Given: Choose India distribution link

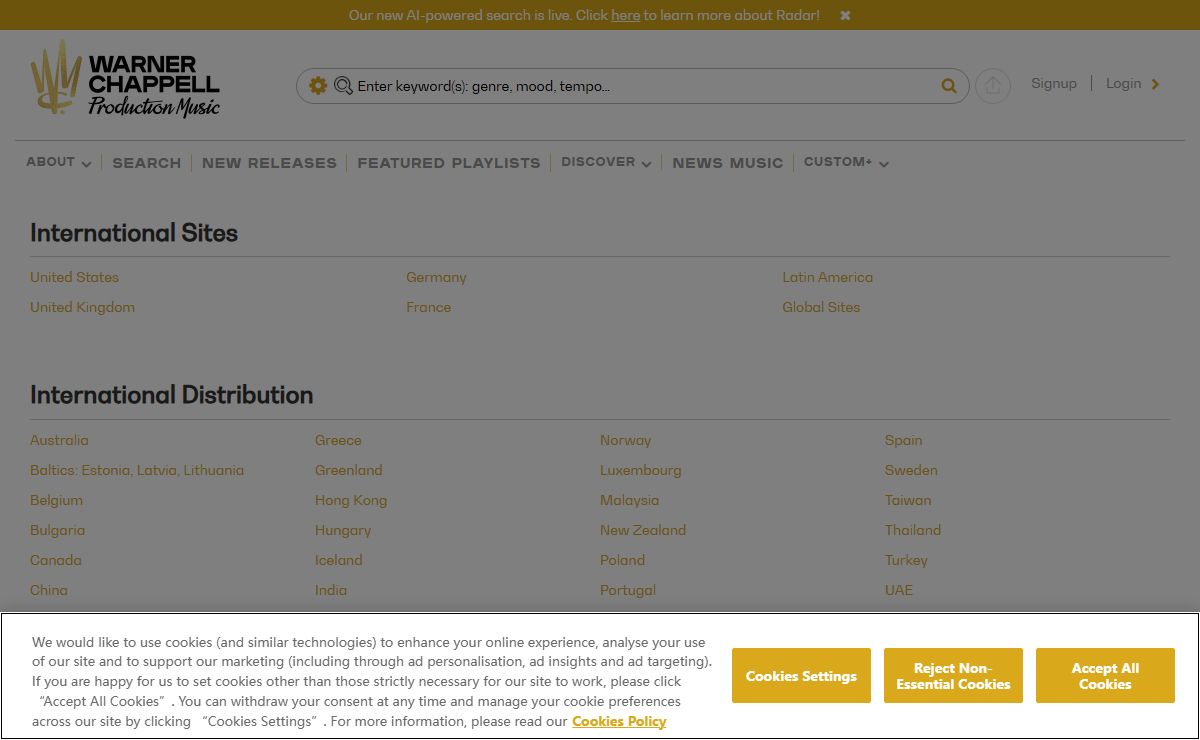Looking at the screenshot, I should point(331,590).
